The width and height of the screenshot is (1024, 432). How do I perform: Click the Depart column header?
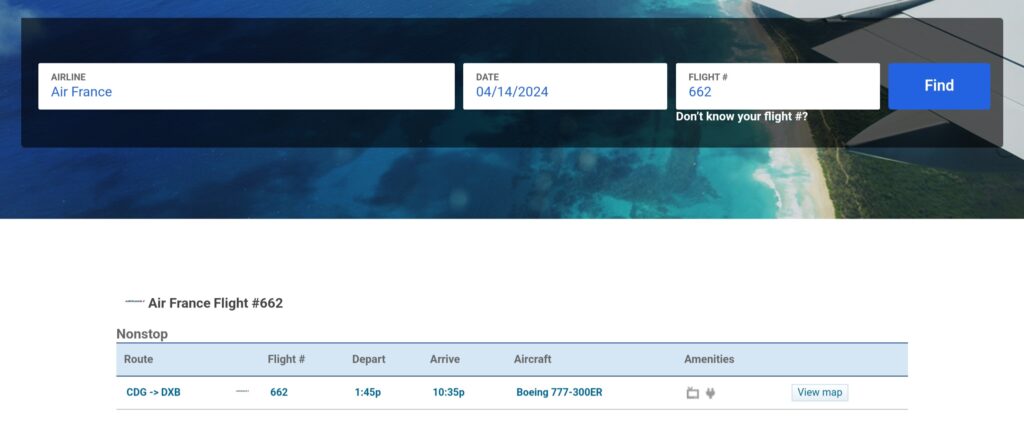[x=368, y=359]
